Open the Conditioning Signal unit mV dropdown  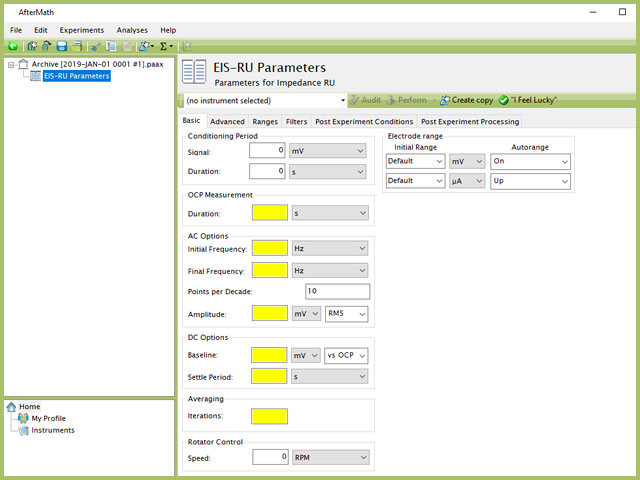[x=327, y=151]
